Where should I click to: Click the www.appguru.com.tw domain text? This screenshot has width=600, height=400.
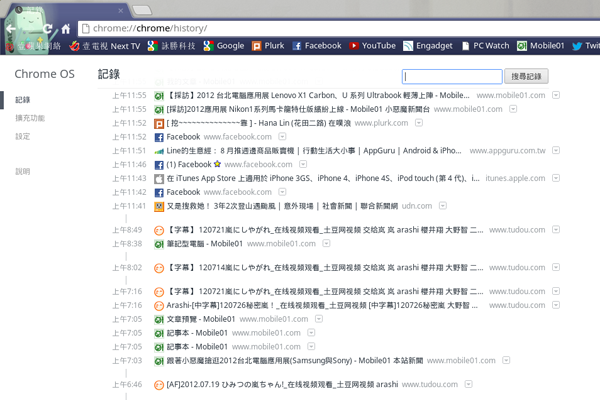pos(508,151)
